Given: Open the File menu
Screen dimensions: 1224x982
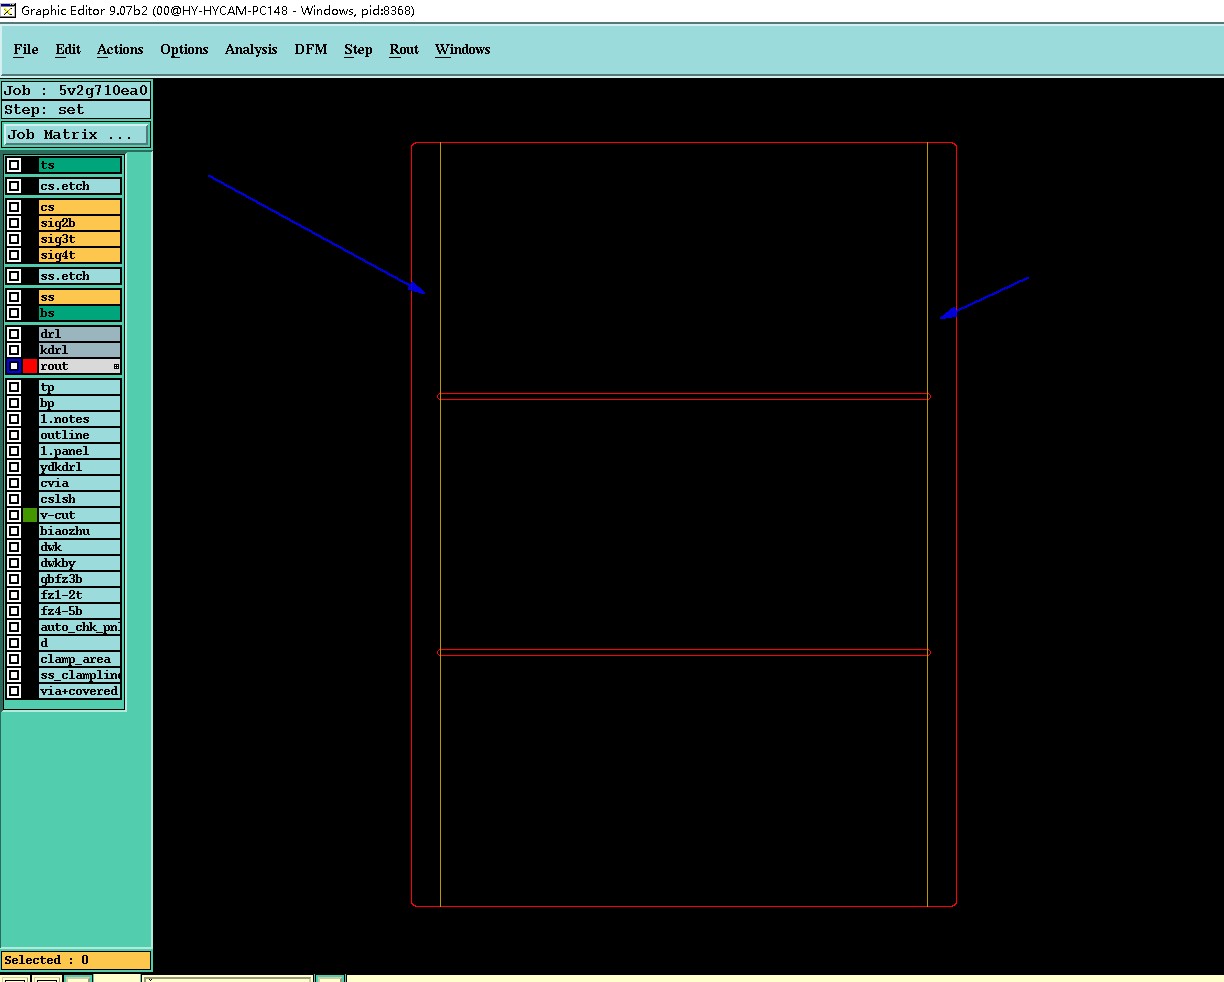Looking at the screenshot, I should (26, 49).
